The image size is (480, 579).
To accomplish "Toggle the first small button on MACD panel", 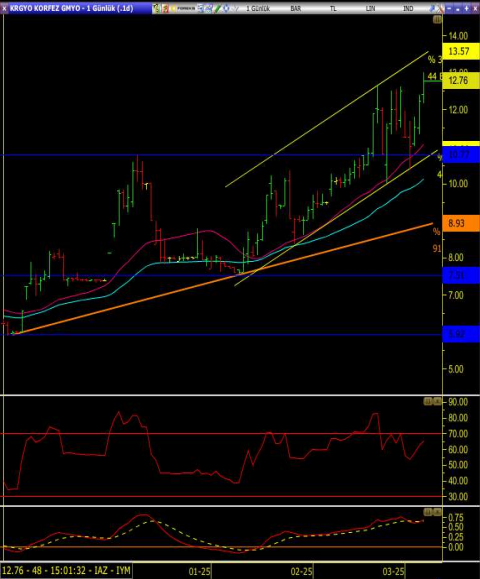I will tap(428, 512).
